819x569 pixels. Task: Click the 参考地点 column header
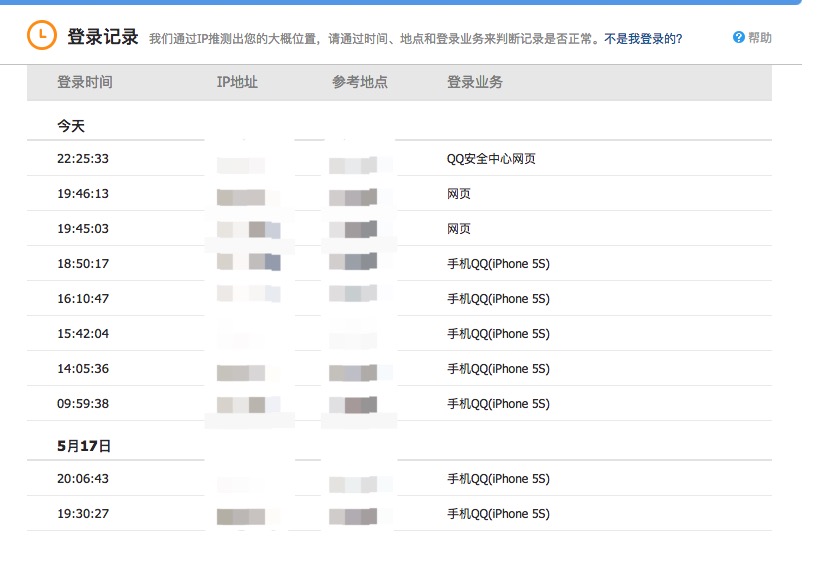(x=360, y=82)
